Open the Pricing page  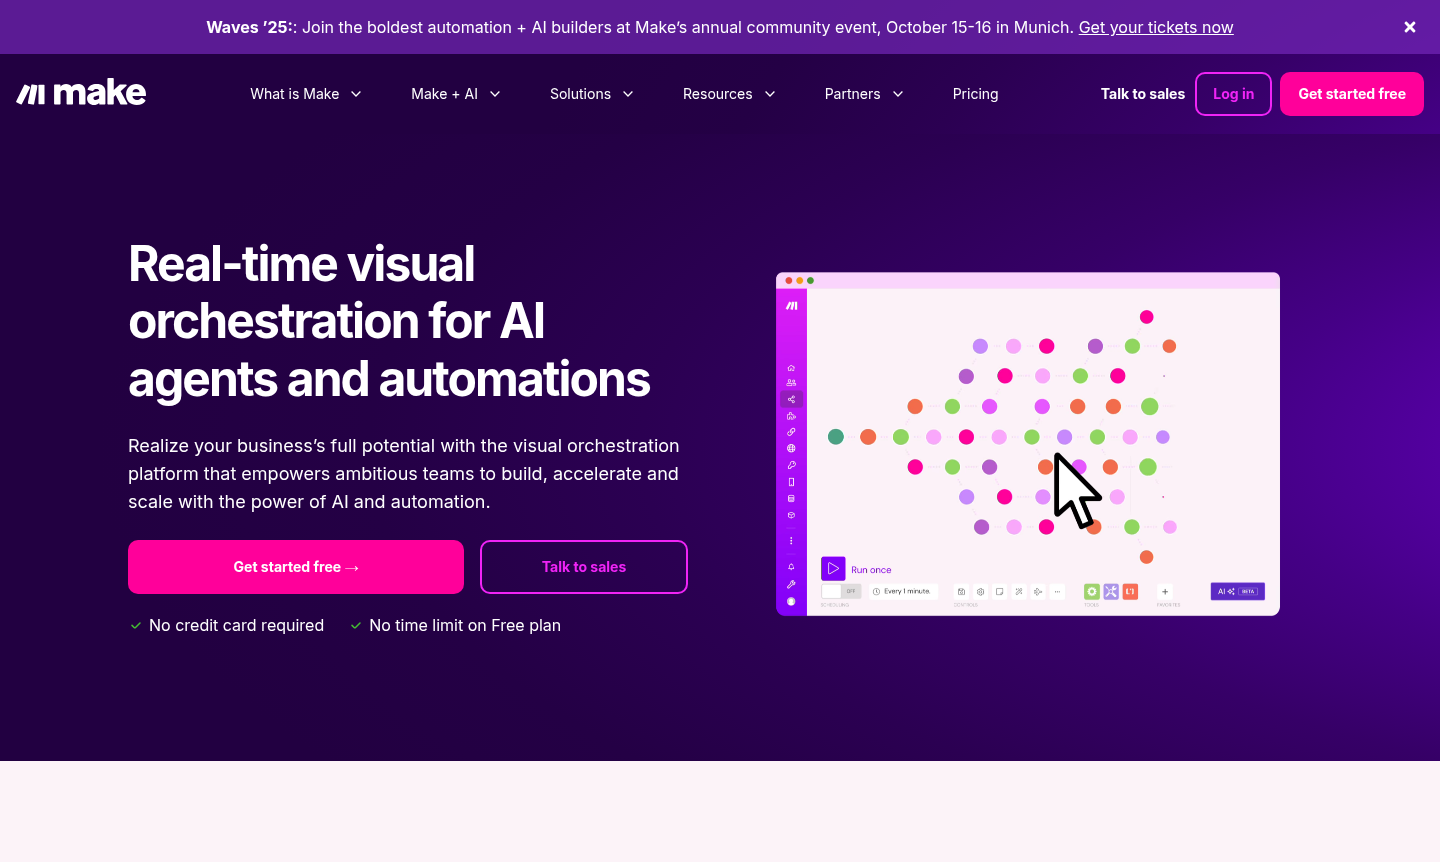(975, 94)
